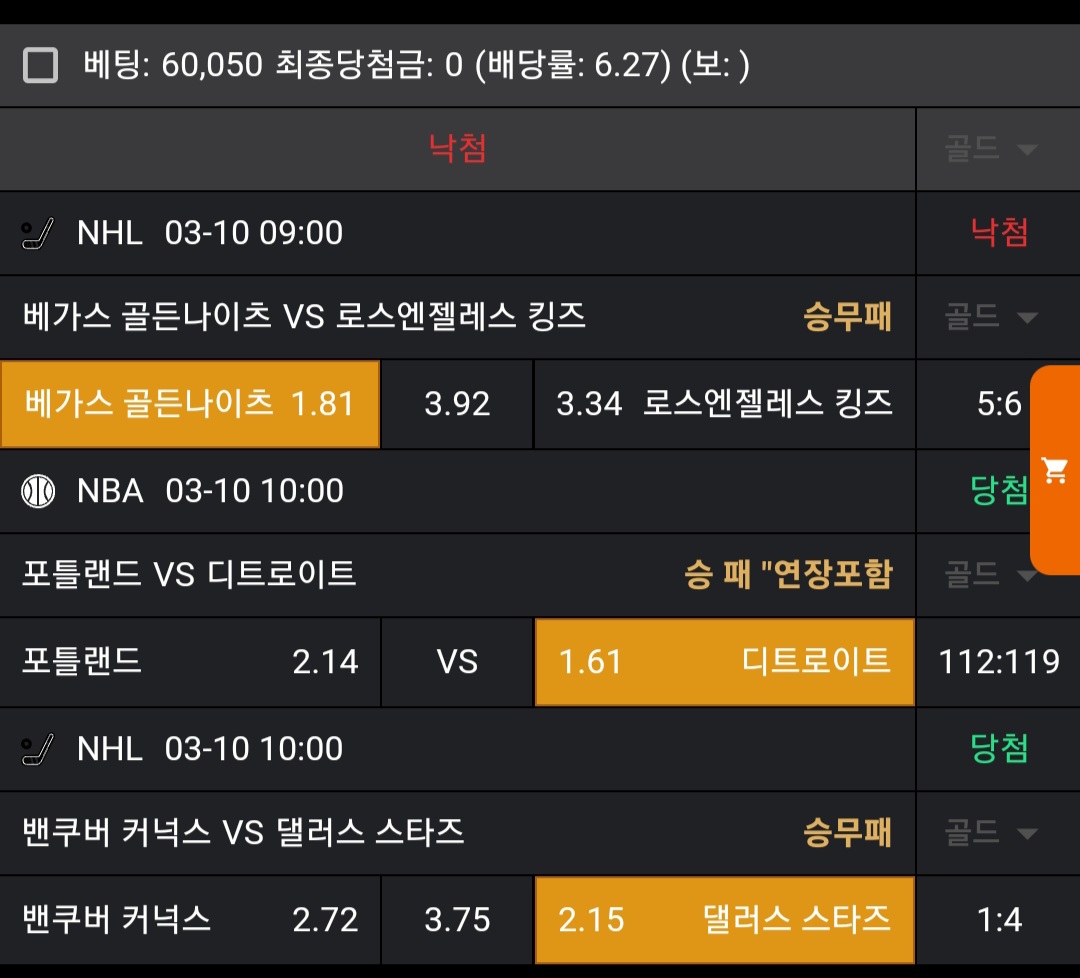The height and width of the screenshot is (978, 1080).
Task: Open the orange shopping cart tab
Action: click(x=1054, y=470)
